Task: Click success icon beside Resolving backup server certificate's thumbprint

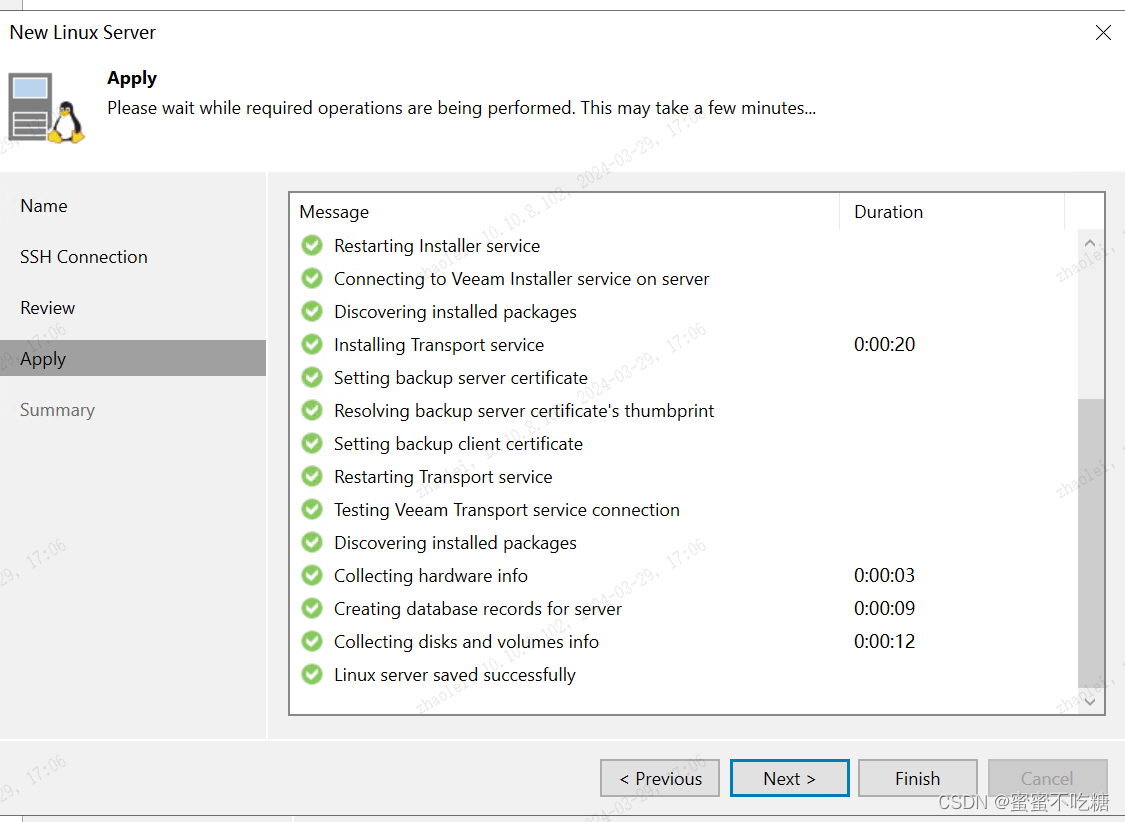Action: [x=312, y=410]
